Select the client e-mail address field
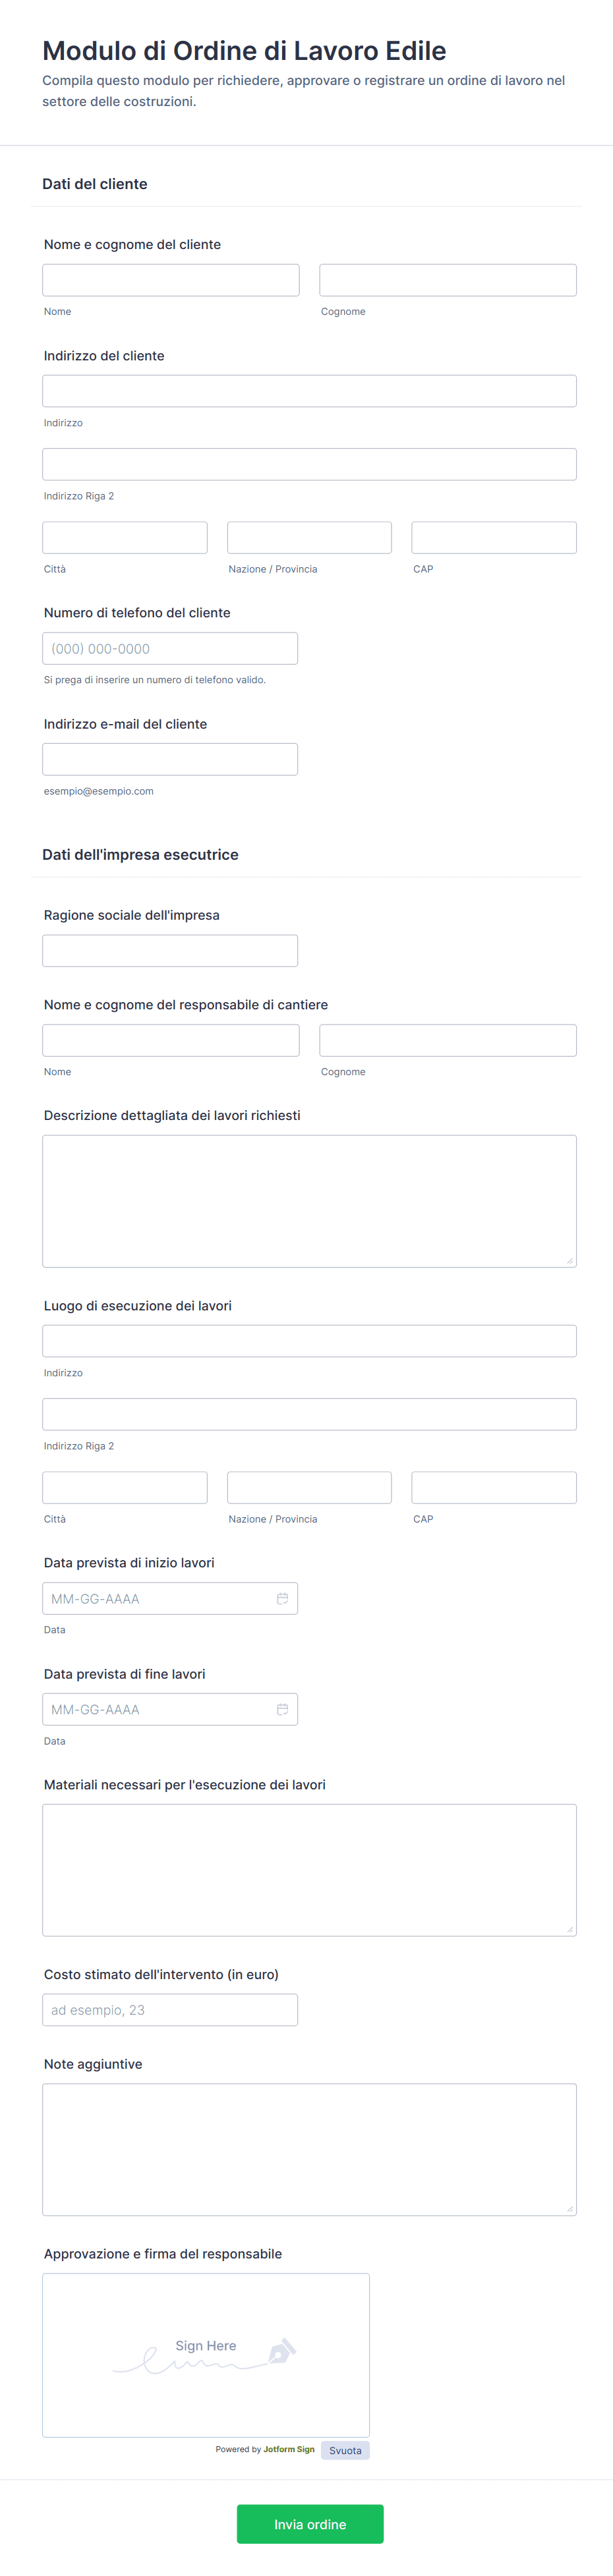The height and width of the screenshot is (2576, 613). [x=170, y=759]
